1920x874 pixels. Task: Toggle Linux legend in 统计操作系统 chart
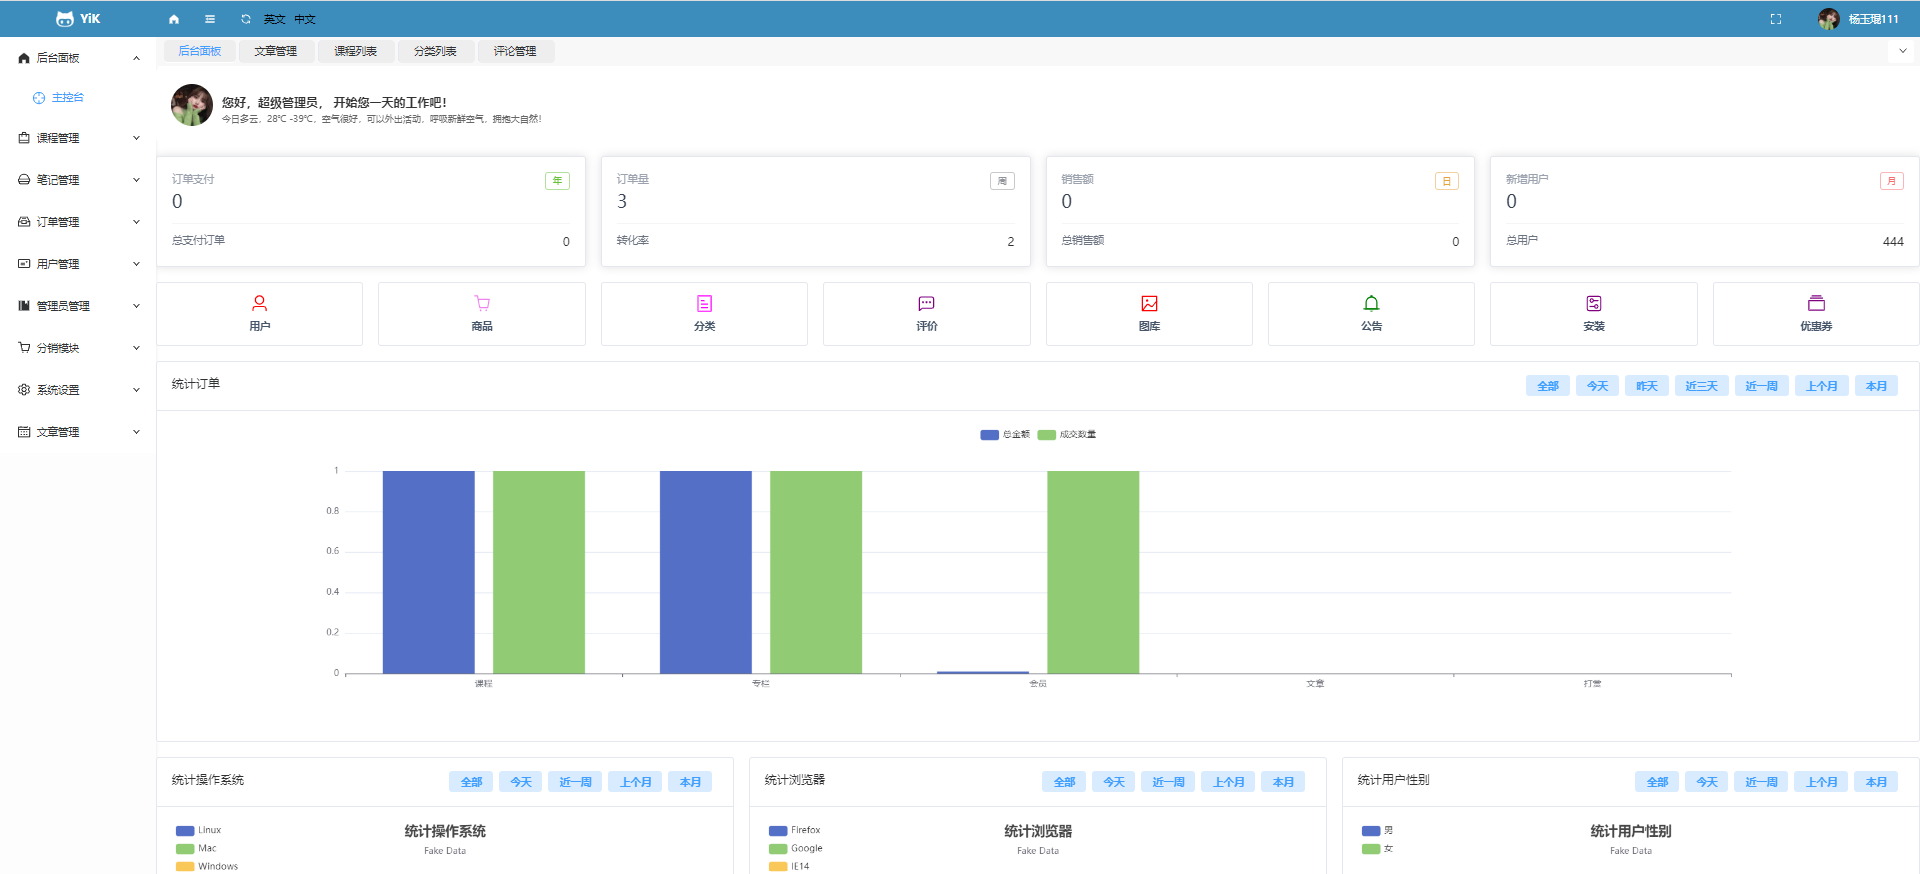[198, 830]
